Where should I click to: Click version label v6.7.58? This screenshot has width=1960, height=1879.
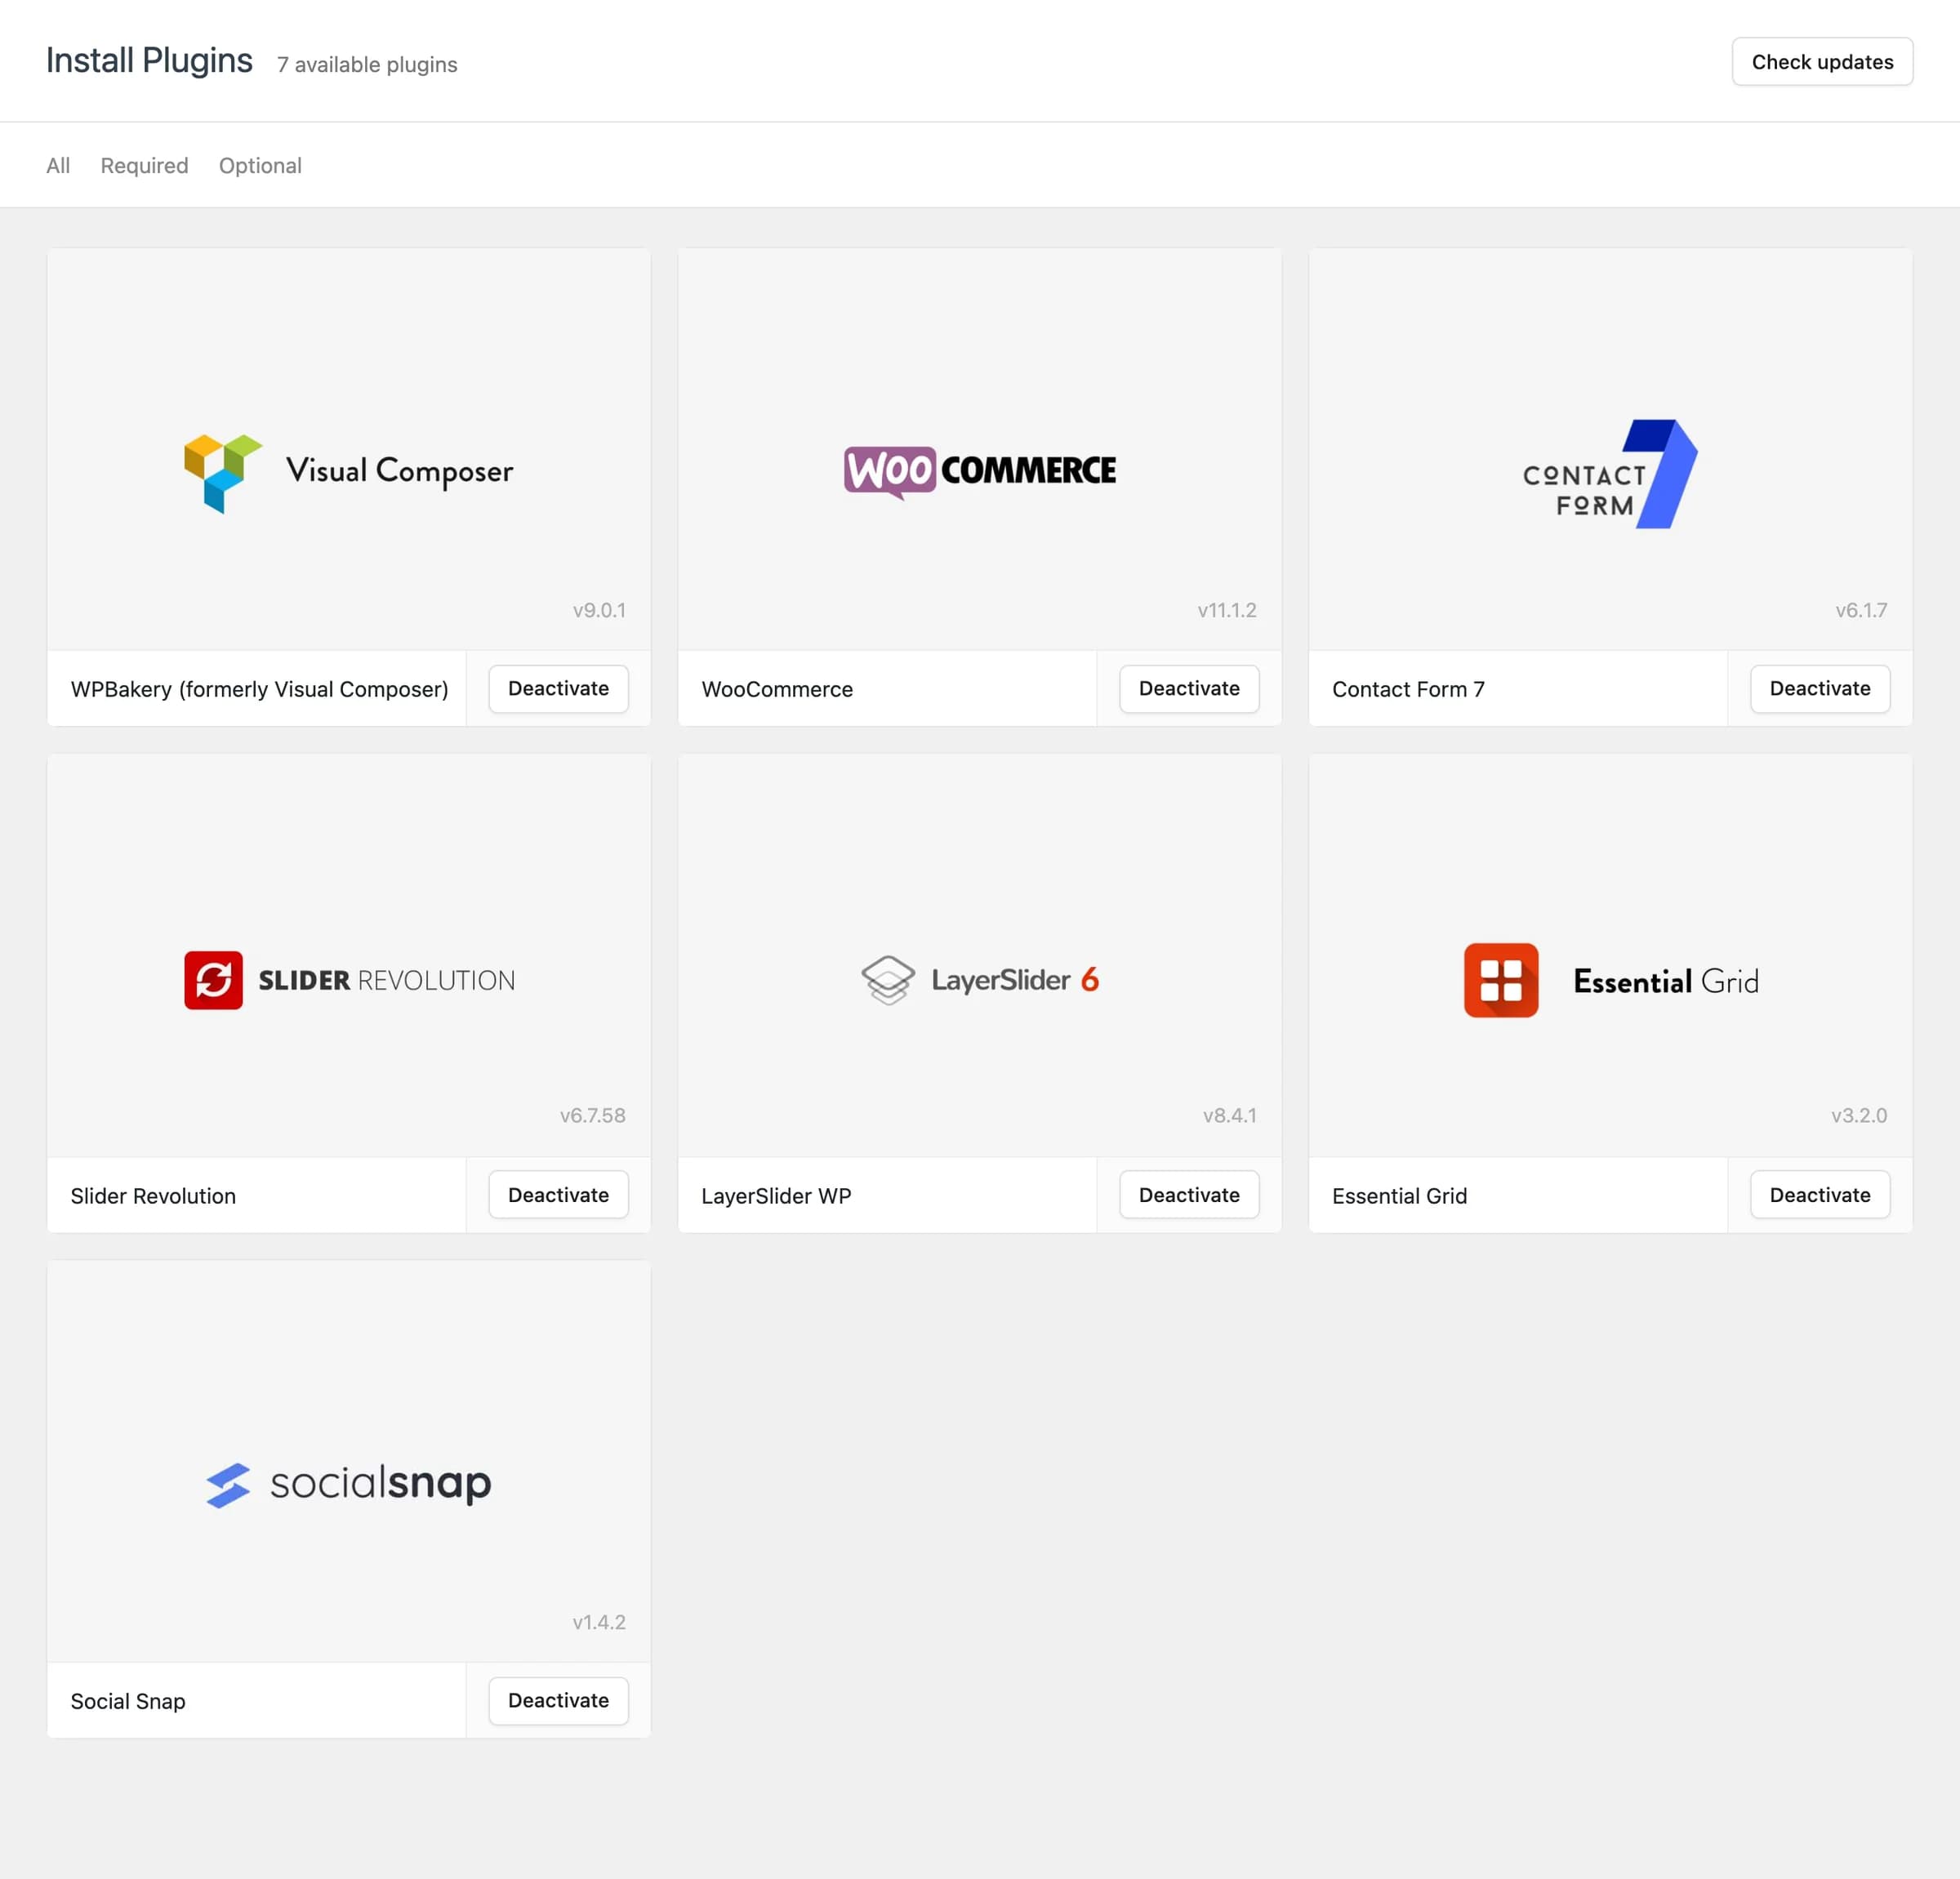[592, 1115]
